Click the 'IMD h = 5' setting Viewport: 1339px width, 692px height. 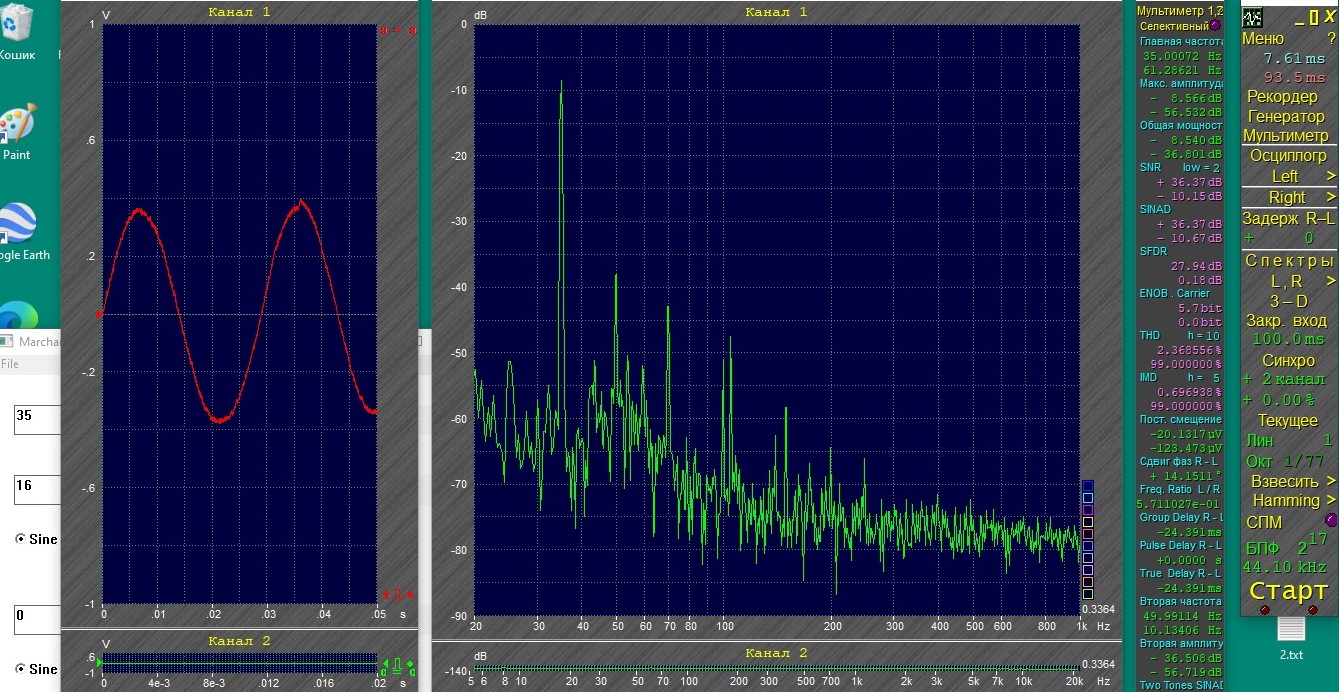(1180, 378)
